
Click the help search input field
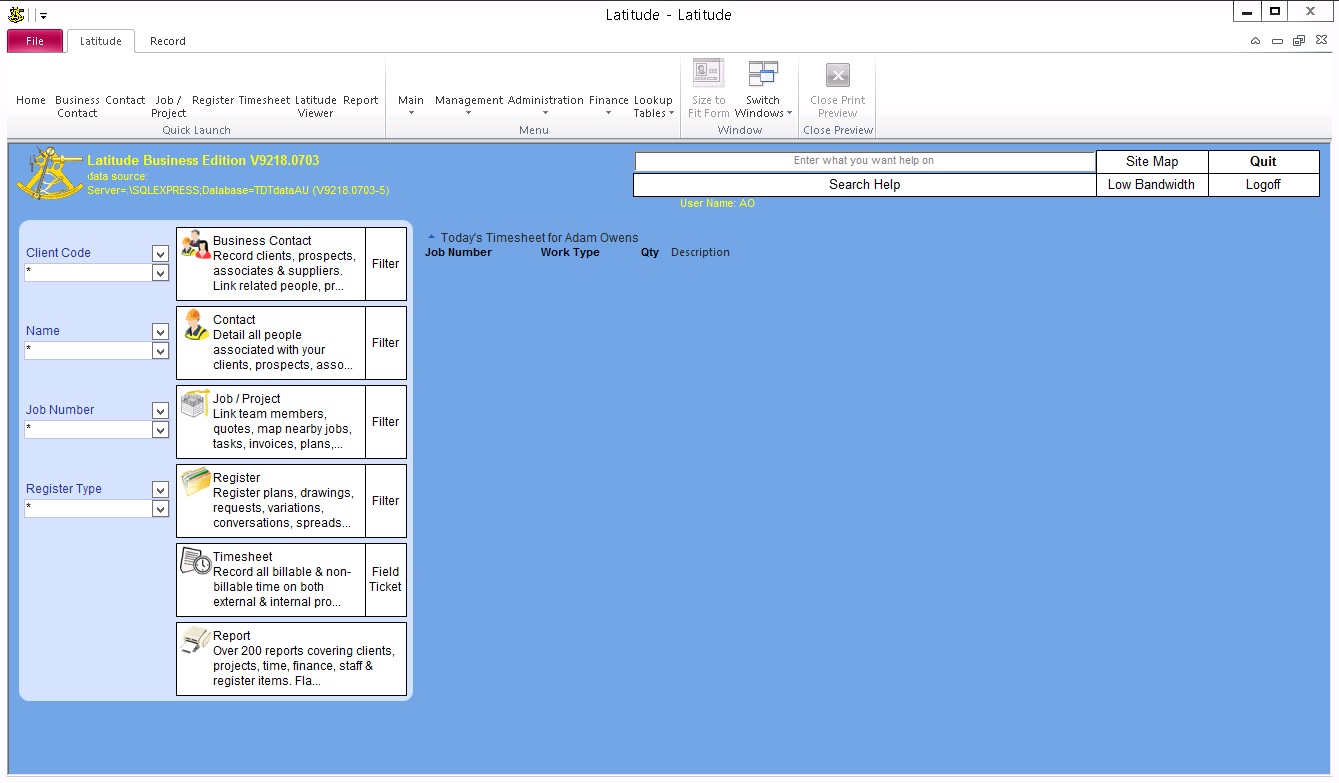click(864, 161)
